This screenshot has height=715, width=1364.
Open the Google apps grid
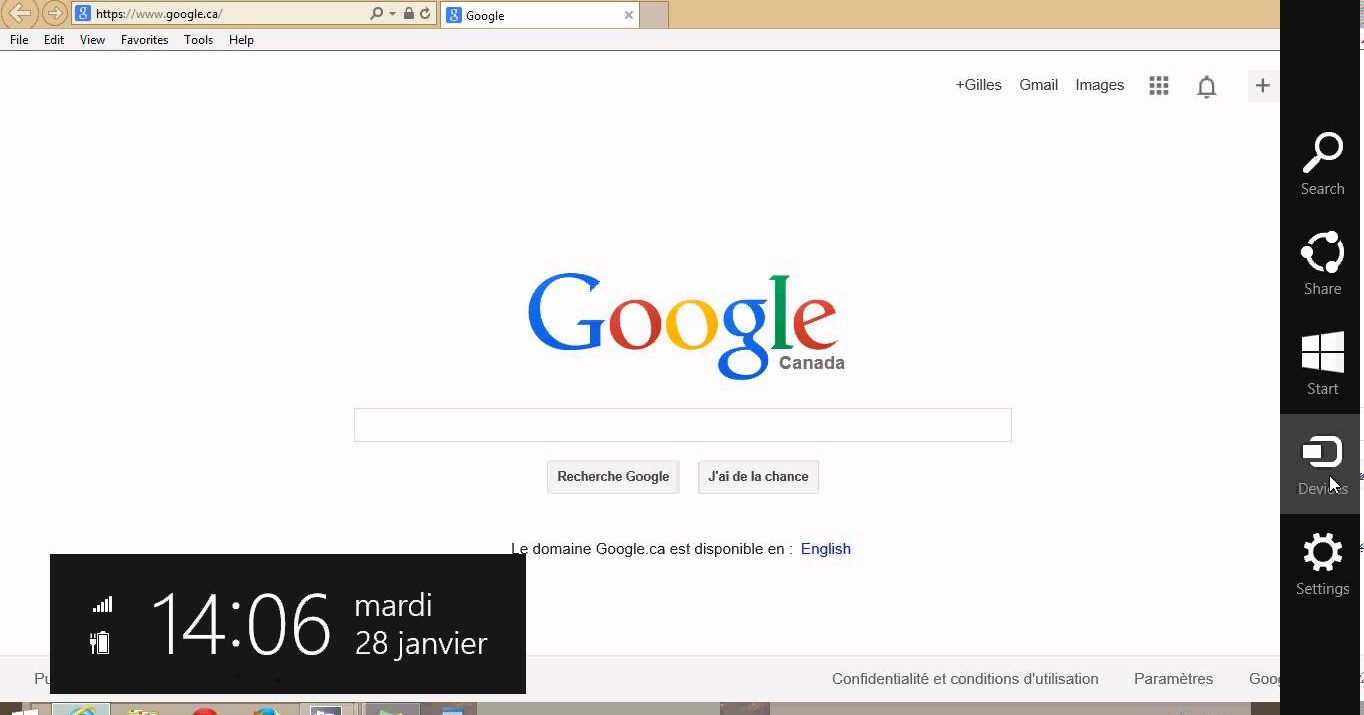click(x=1159, y=86)
